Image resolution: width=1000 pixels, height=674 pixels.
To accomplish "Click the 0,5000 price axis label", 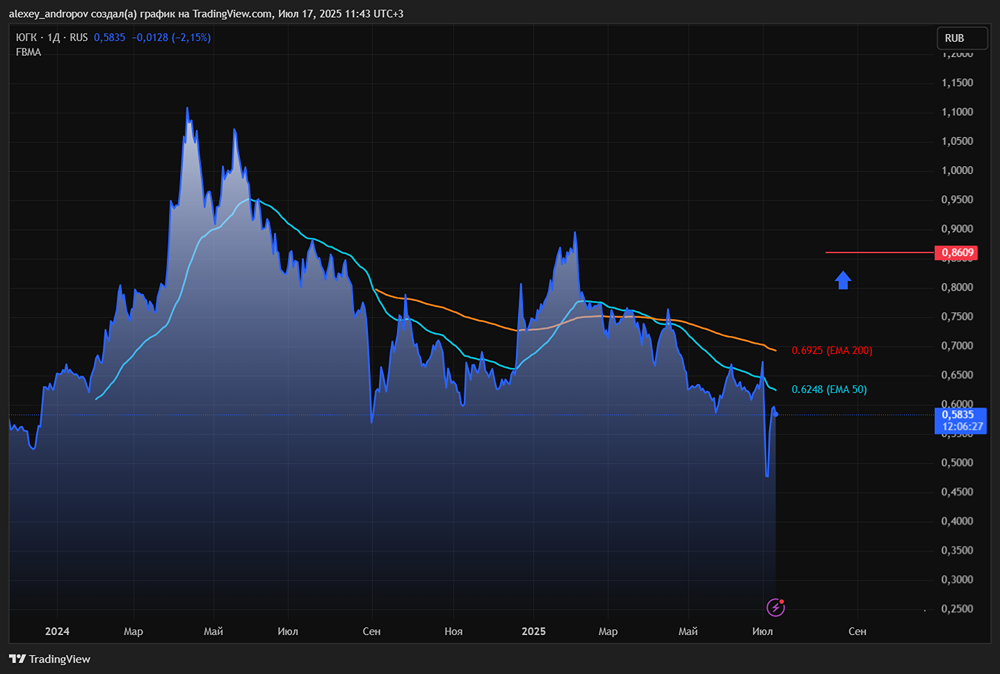I will 957,462.
